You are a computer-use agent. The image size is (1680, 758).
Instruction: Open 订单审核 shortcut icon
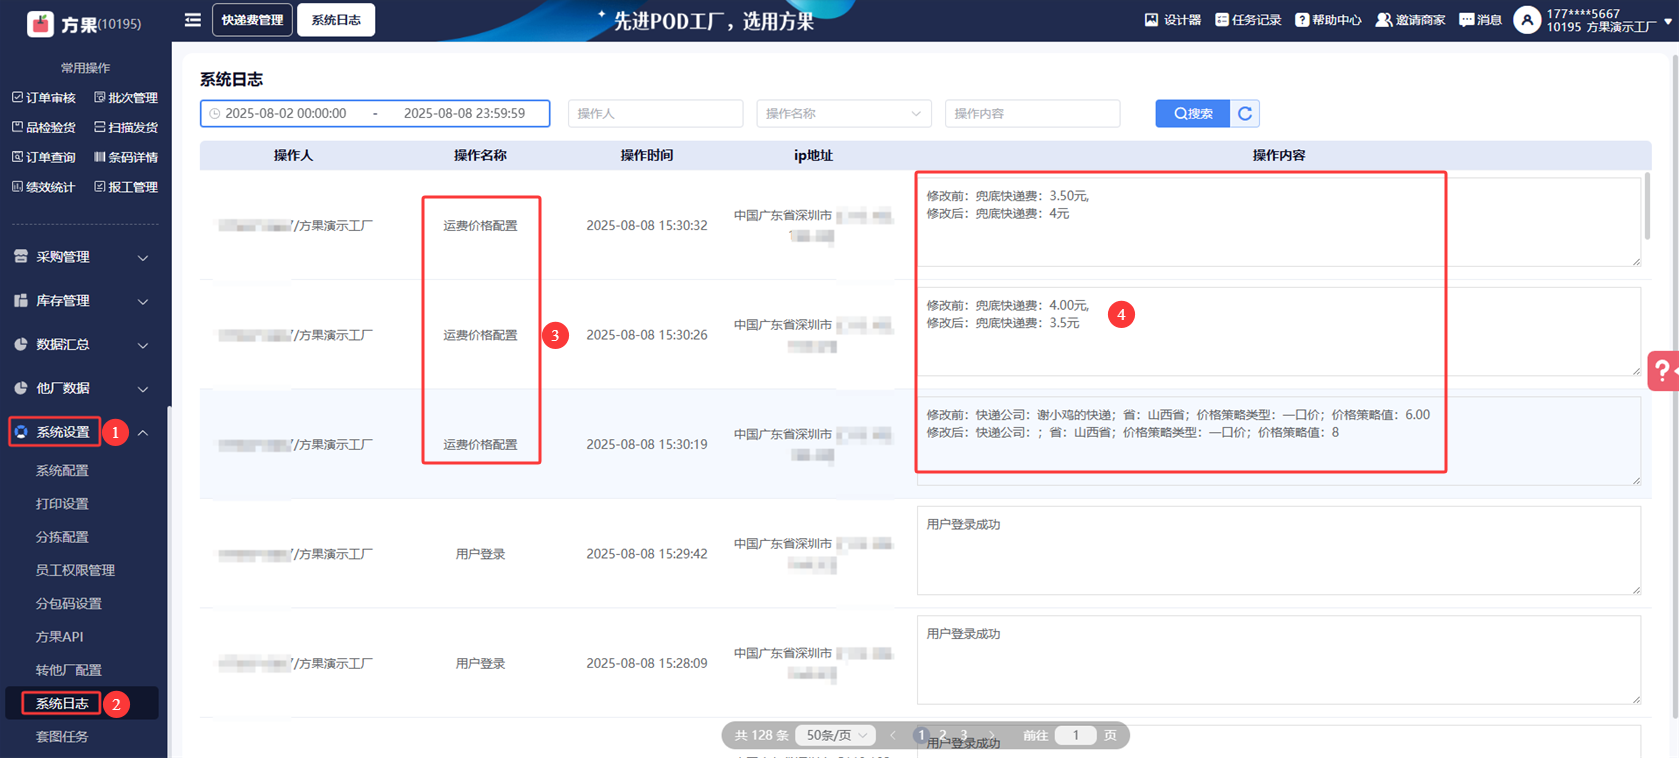pyautogui.click(x=17, y=98)
